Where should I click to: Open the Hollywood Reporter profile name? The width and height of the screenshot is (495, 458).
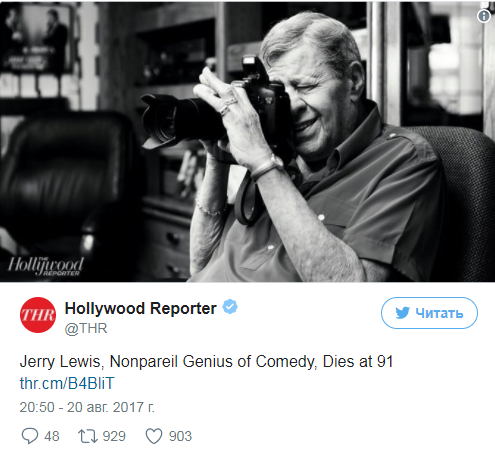click(141, 308)
